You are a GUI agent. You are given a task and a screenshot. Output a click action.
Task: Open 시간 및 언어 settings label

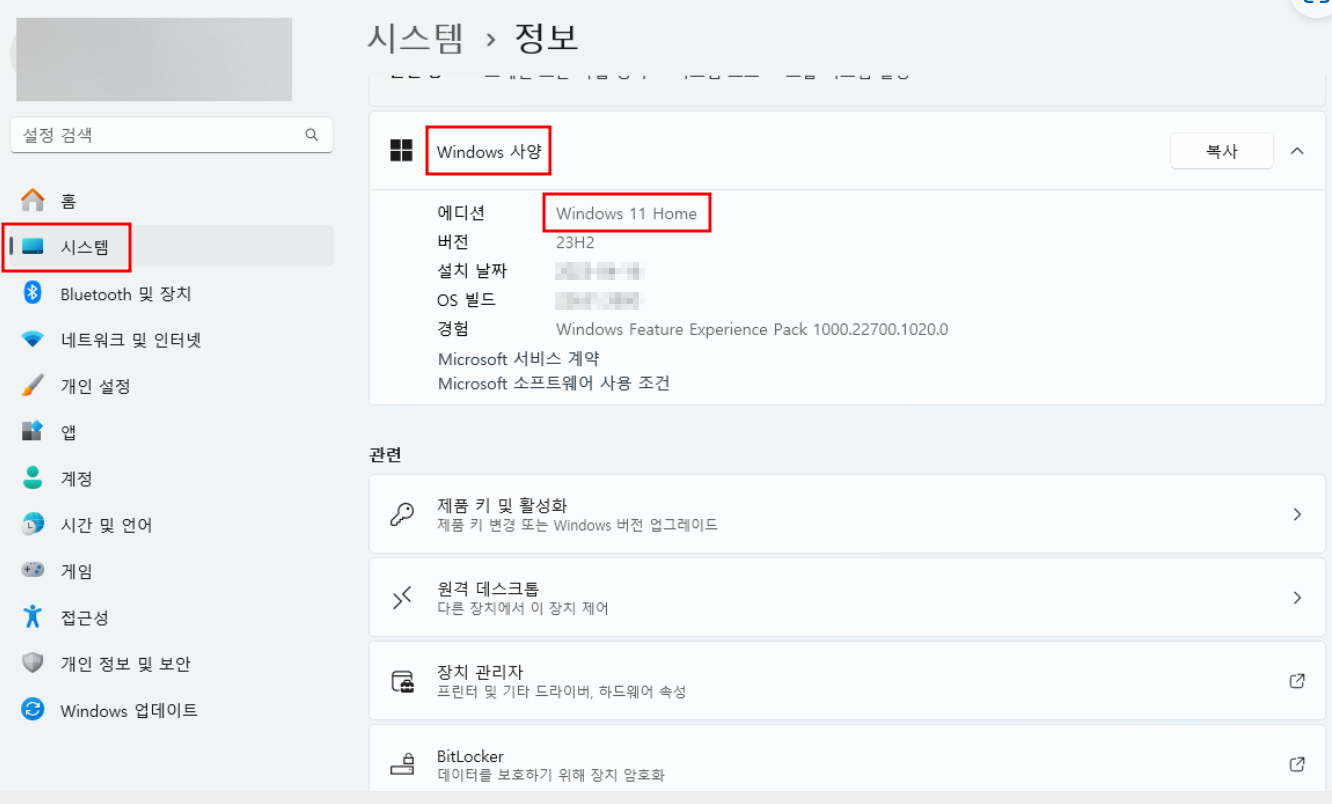[x=106, y=525]
